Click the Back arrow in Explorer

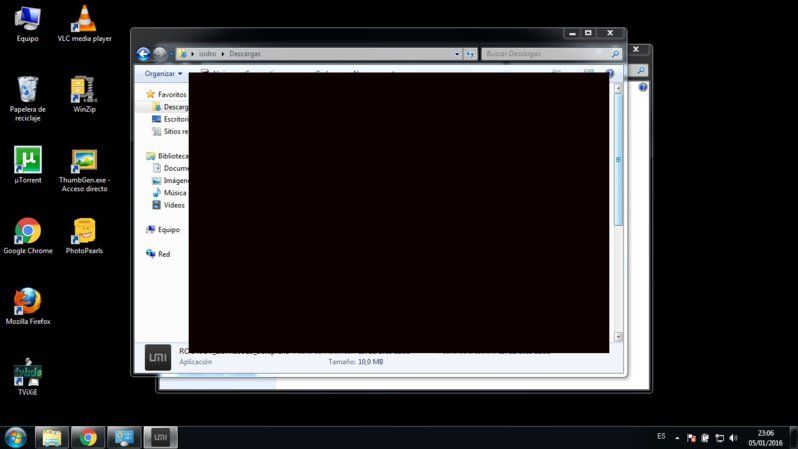coord(144,54)
